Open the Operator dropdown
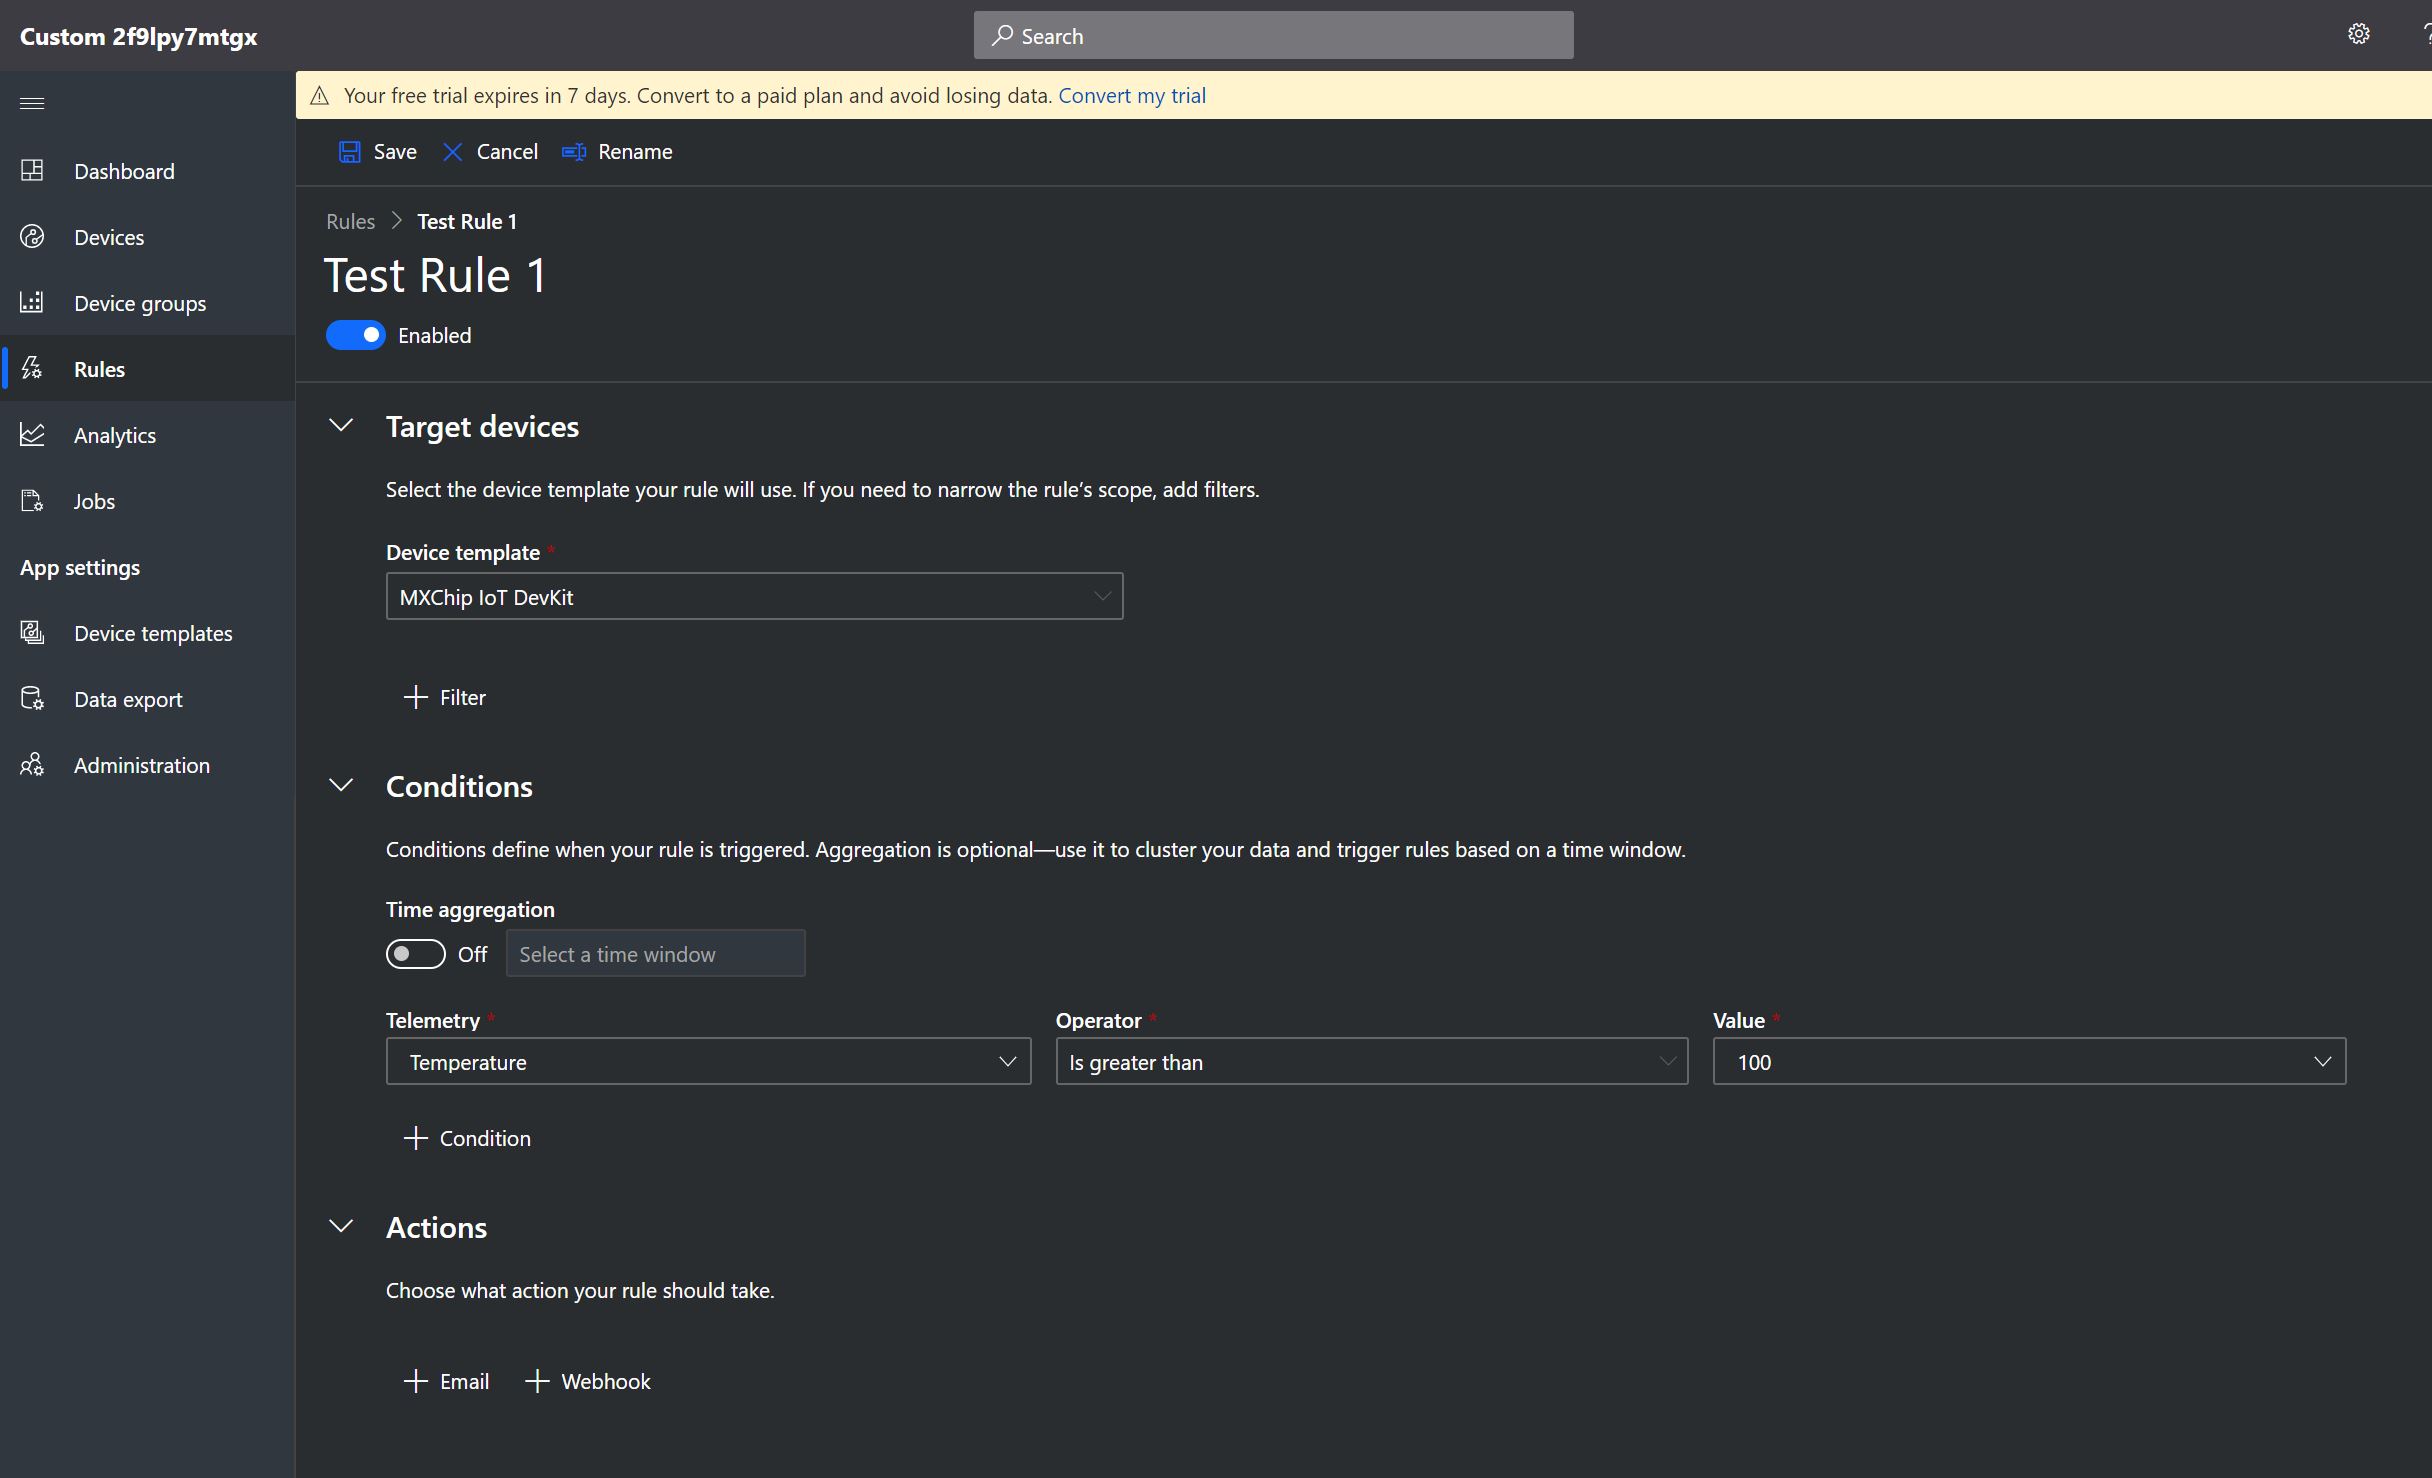The image size is (2432, 1478). (x=1371, y=1062)
